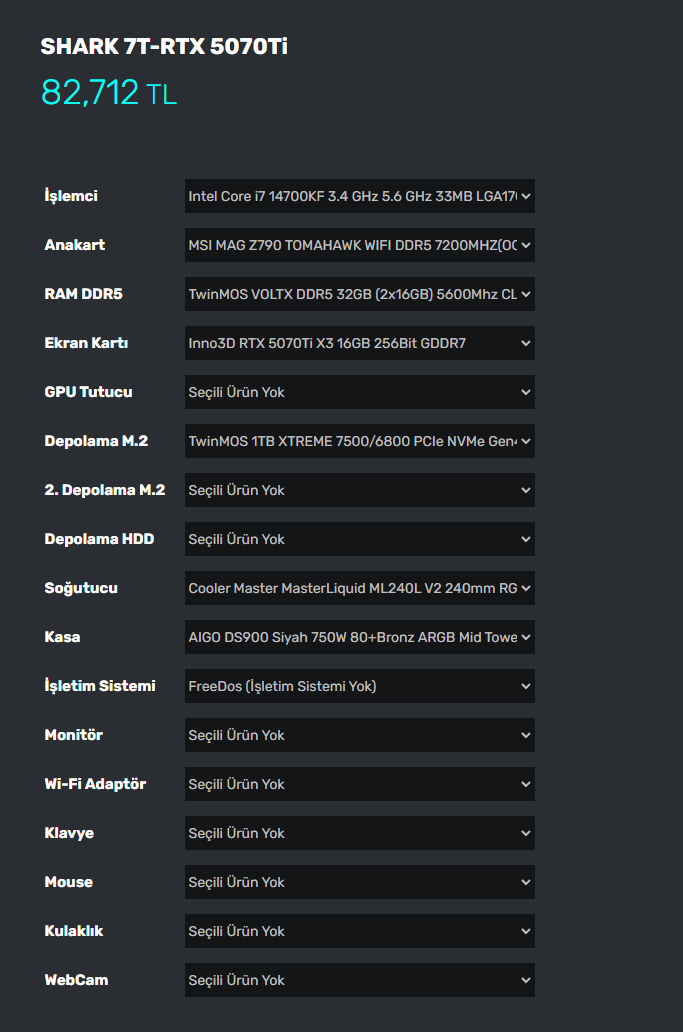This screenshot has width=683, height=1032.
Task: Expand the RAM DDR5 selection dropdown
Action: pyautogui.click(x=359, y=294)
